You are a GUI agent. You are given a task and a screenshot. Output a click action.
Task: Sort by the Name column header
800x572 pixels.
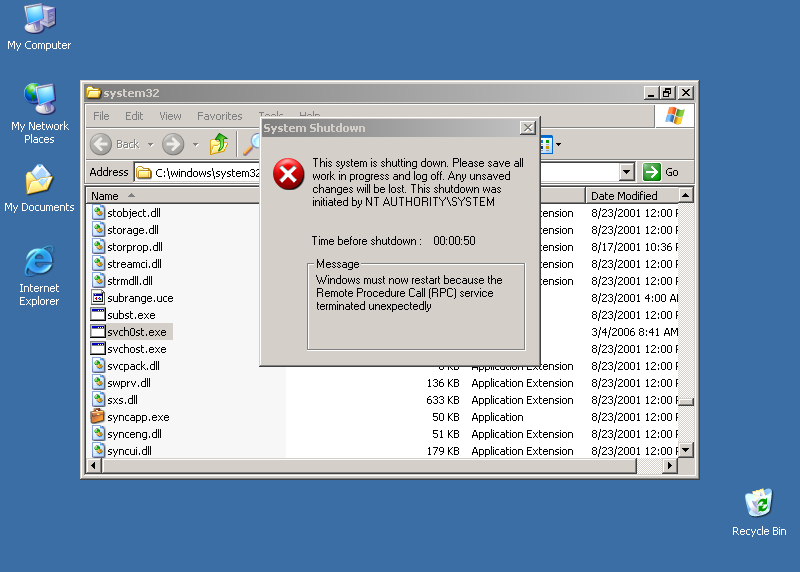[x=173, y=196]
